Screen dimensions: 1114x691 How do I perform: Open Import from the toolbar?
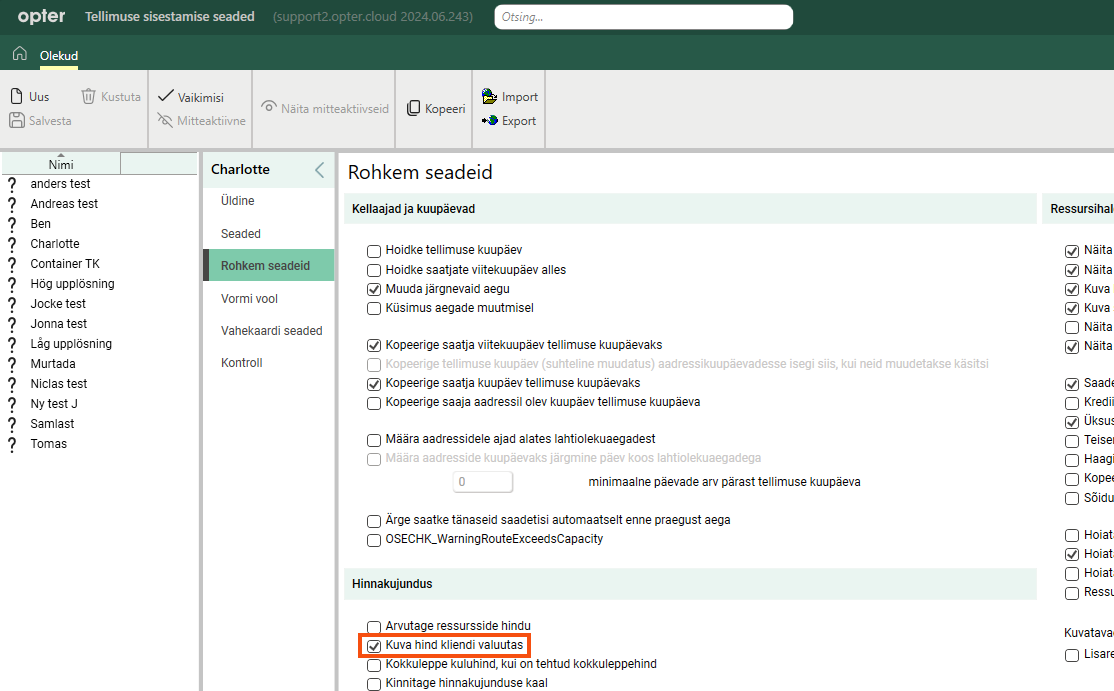(x=489, y=97)
